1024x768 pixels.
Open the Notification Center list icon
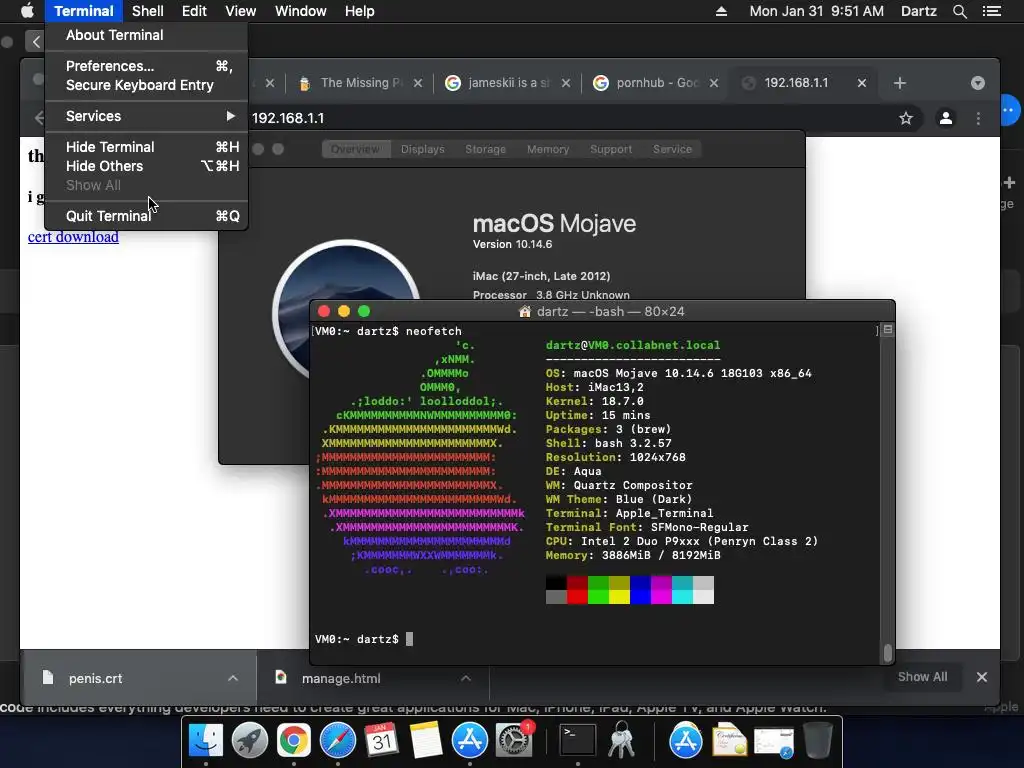(x=992, y=11)
